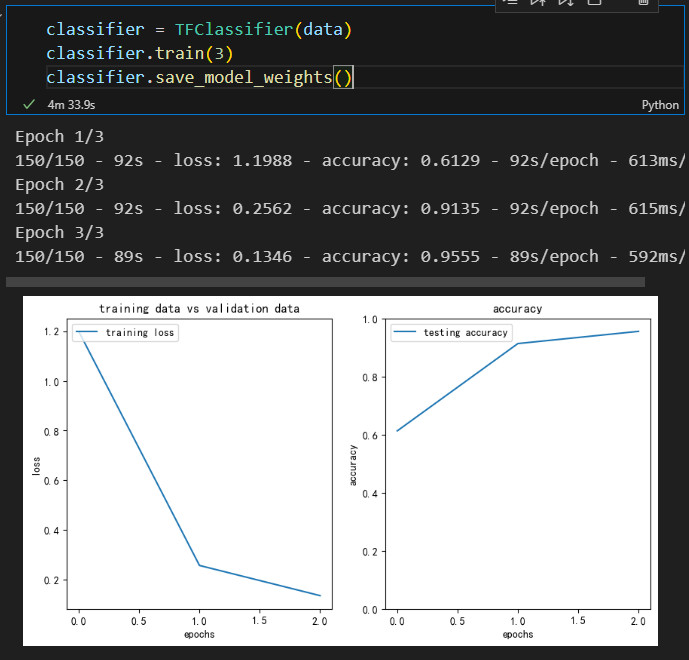This screenshot has height=660, width=689.
Task: Click the TFClassifier class name in code
Action: (x=234, y=30)
